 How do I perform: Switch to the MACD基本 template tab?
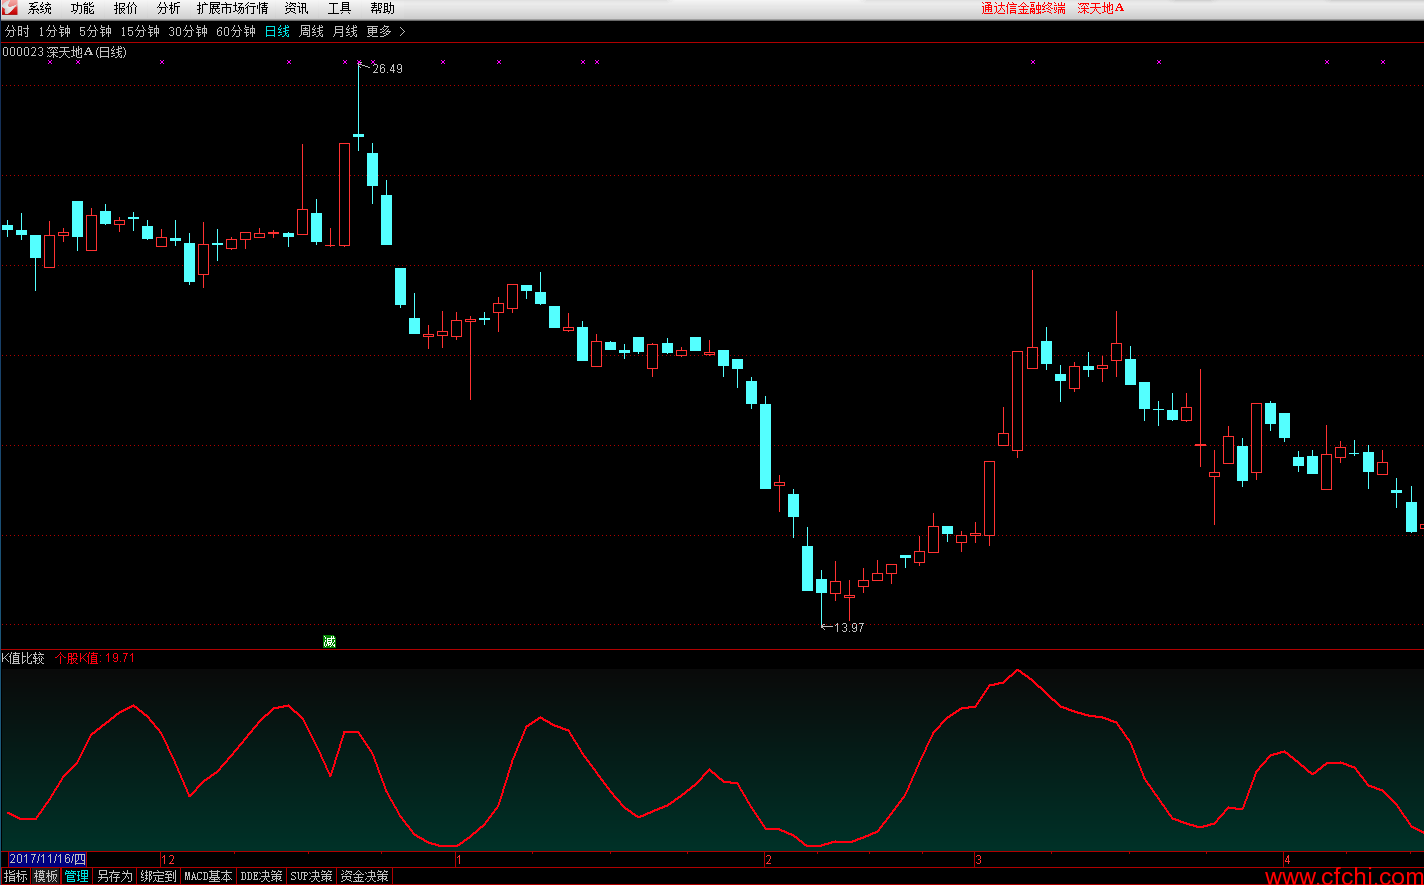208,876
